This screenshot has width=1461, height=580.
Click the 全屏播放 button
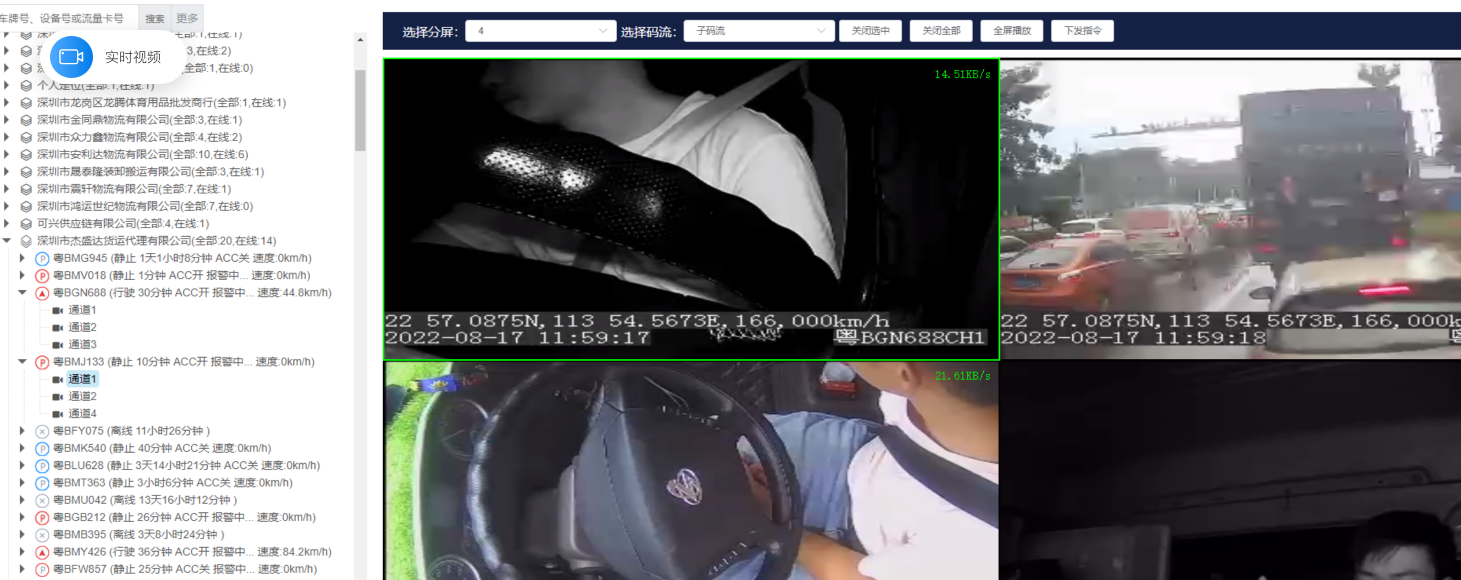pos(1012,31)
